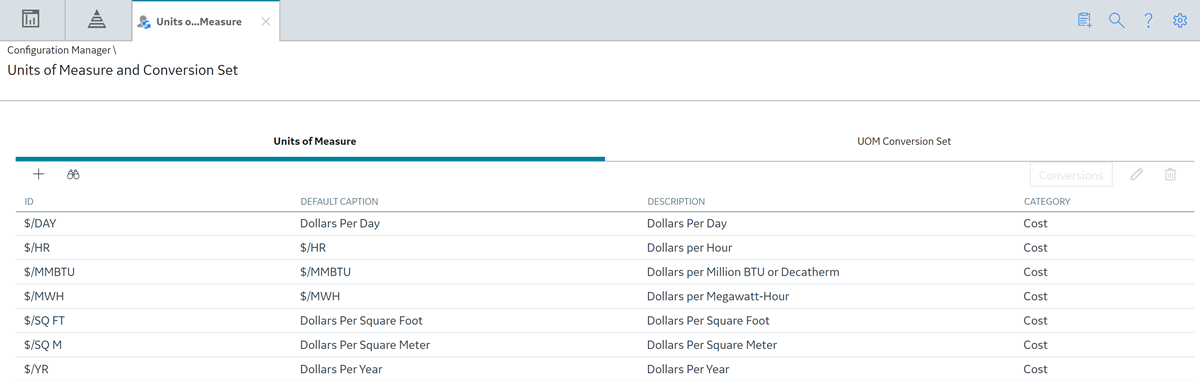Screen dimensions: 1200x381
Task: Open the help question mark icon
Action: coord(1149,20)
